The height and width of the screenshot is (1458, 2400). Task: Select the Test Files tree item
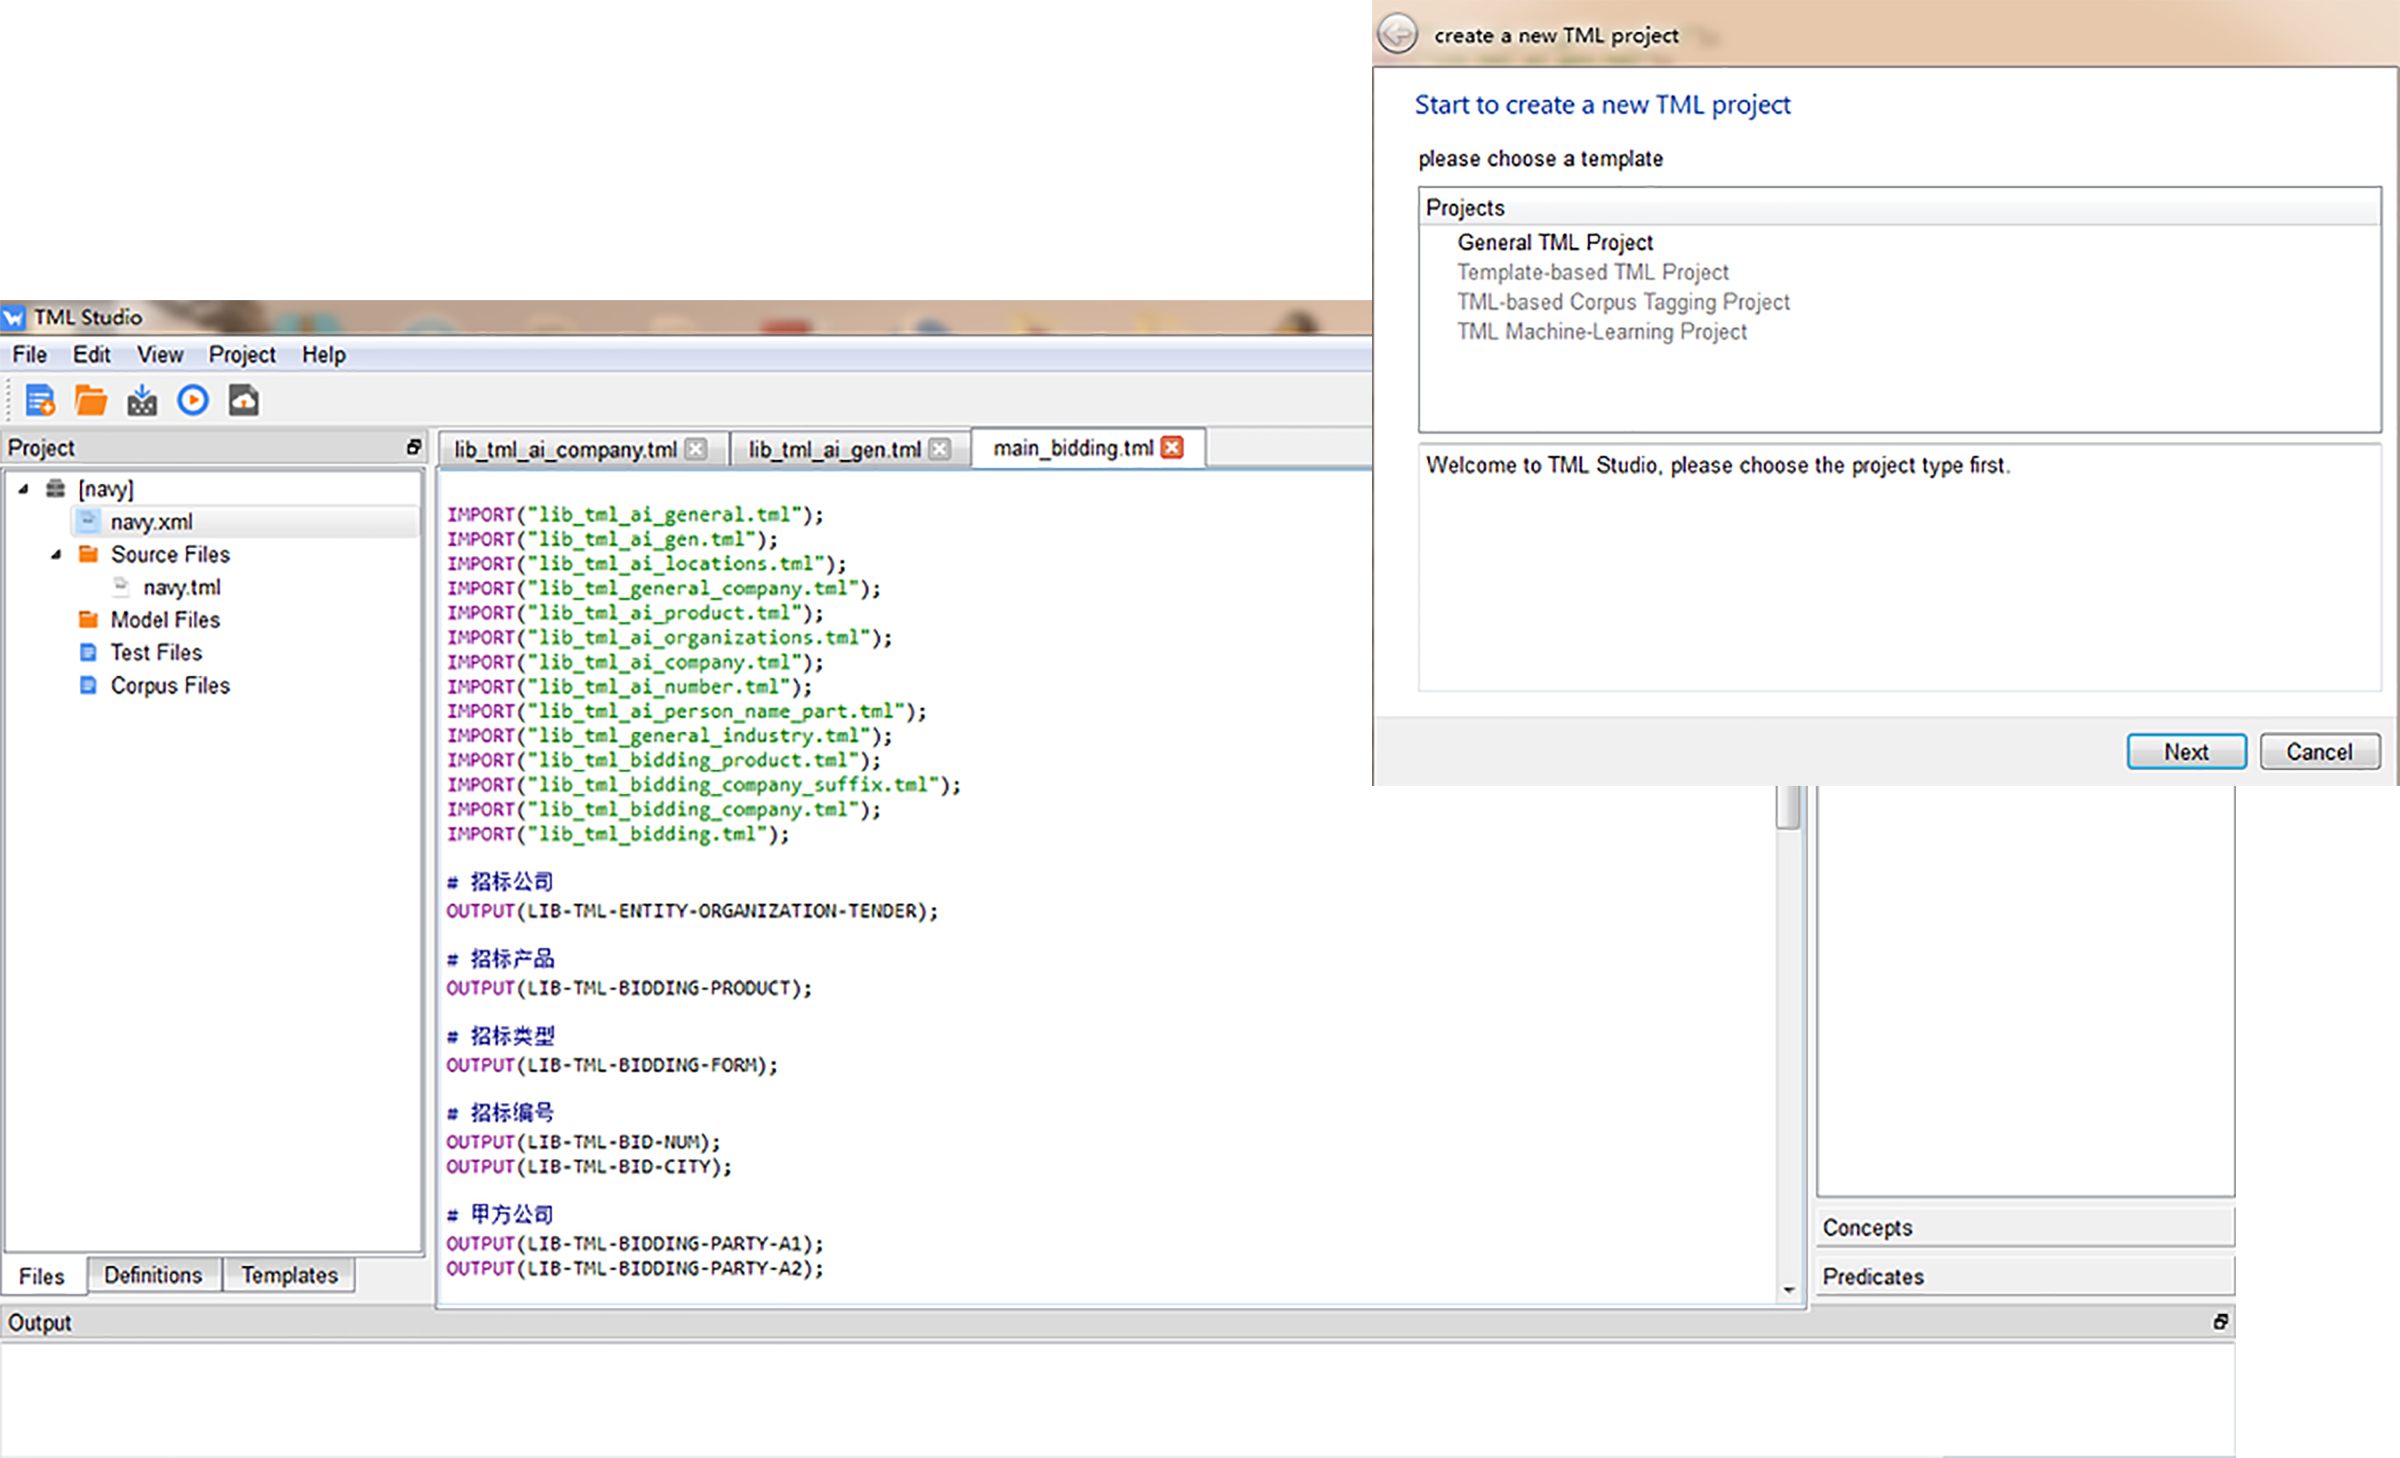point(156,652)
